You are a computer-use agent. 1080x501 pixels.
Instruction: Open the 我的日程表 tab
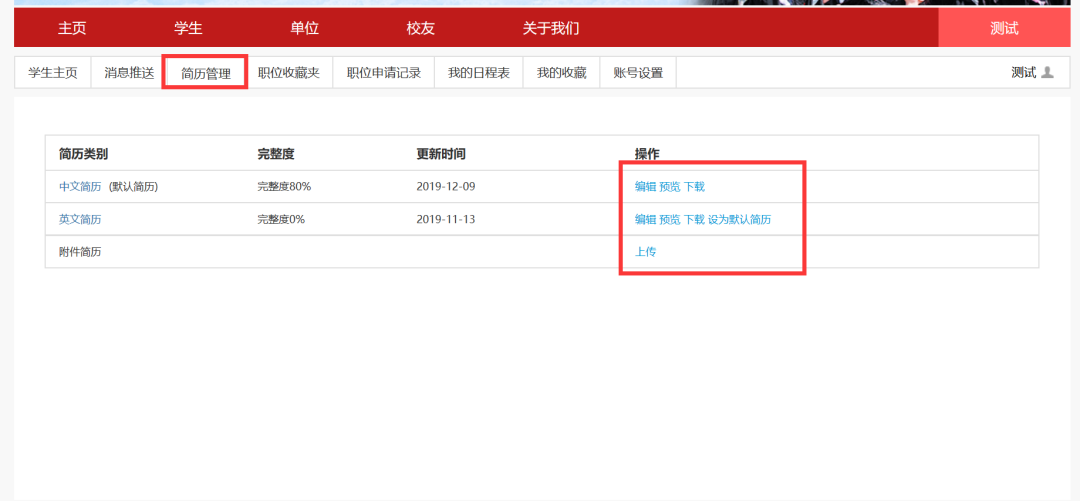[x=478, y=73]
